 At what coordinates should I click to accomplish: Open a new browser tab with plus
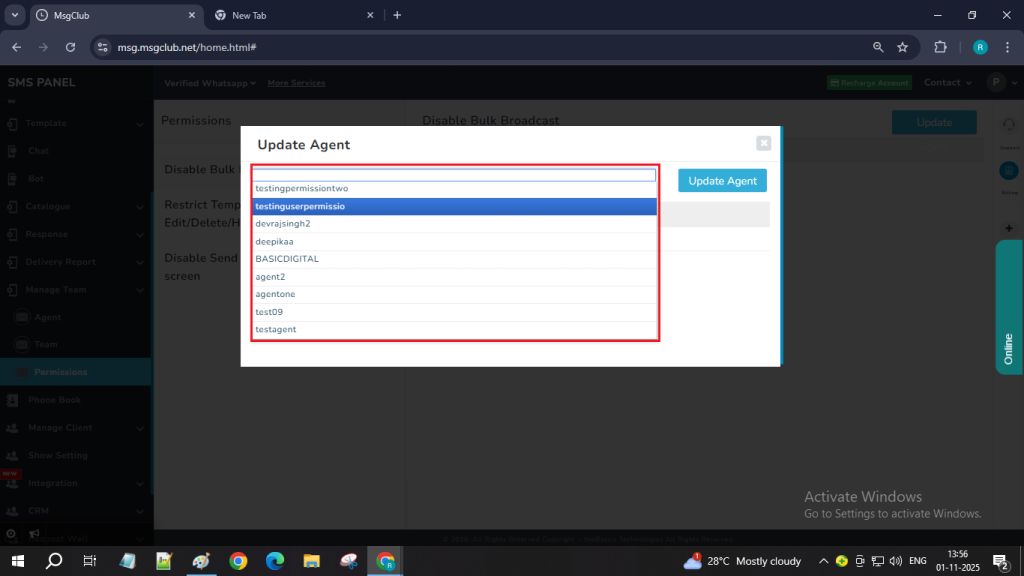click(x=397, y=15)
